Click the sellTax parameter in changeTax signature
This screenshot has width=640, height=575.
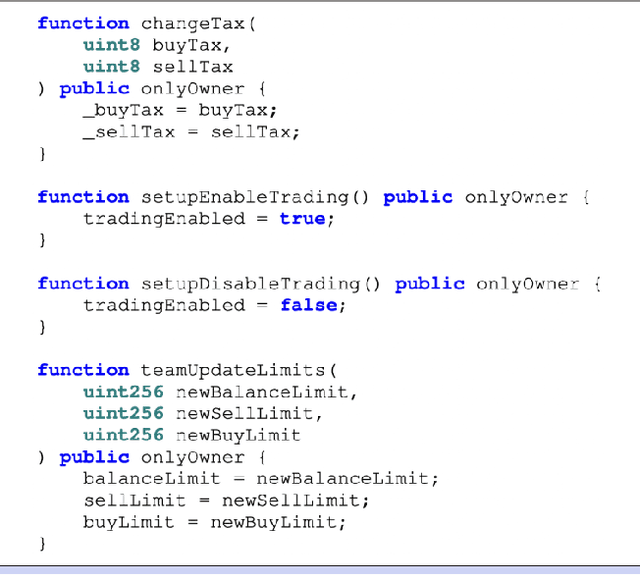coord(192,67)
